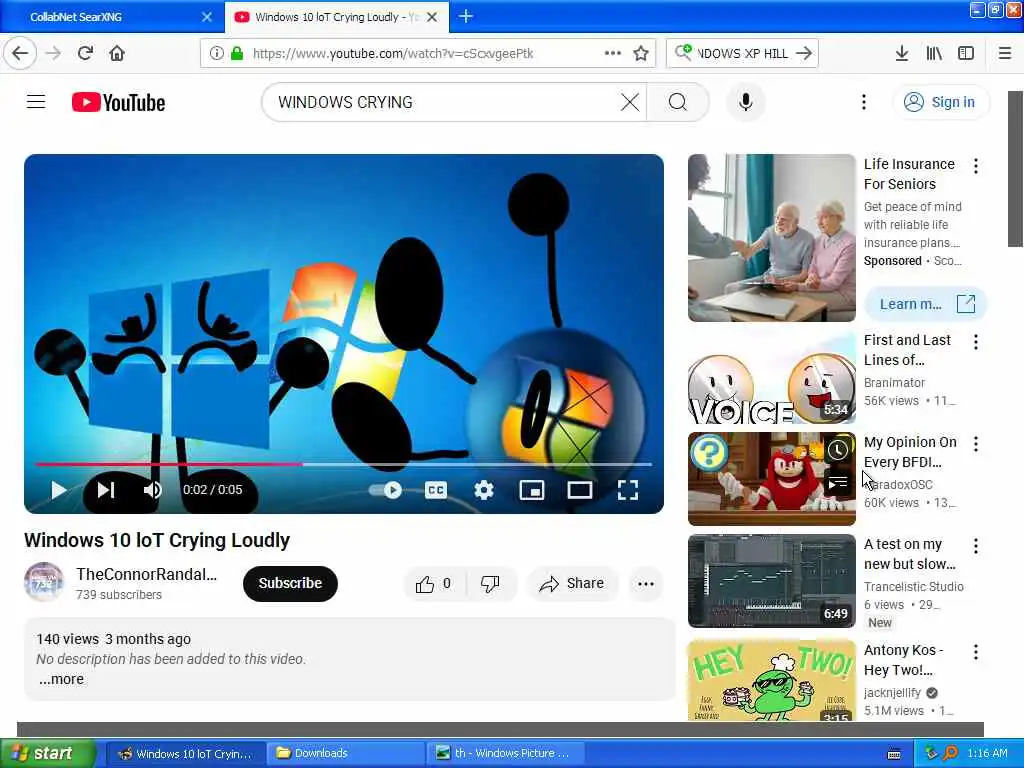Viewport: 1024px width, 768px height.
Task: Enable miniplayer mode
Action: pyautogui.click(x=532, y=490)
